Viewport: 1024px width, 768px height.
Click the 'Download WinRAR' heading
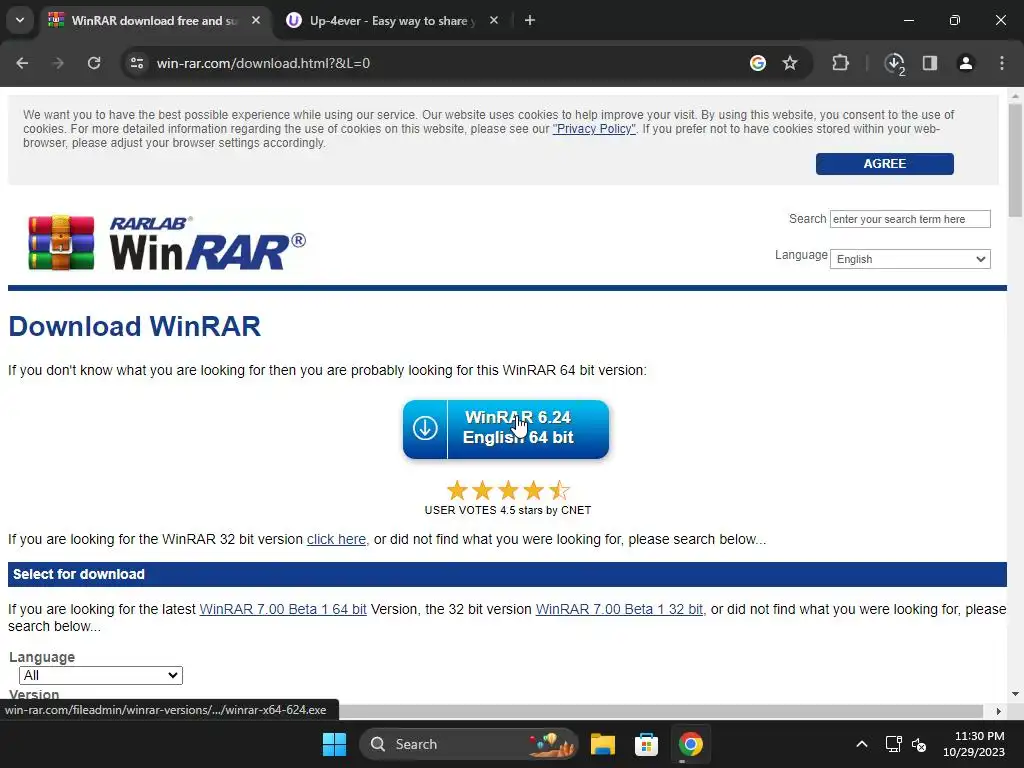click(x=135, y=327)
